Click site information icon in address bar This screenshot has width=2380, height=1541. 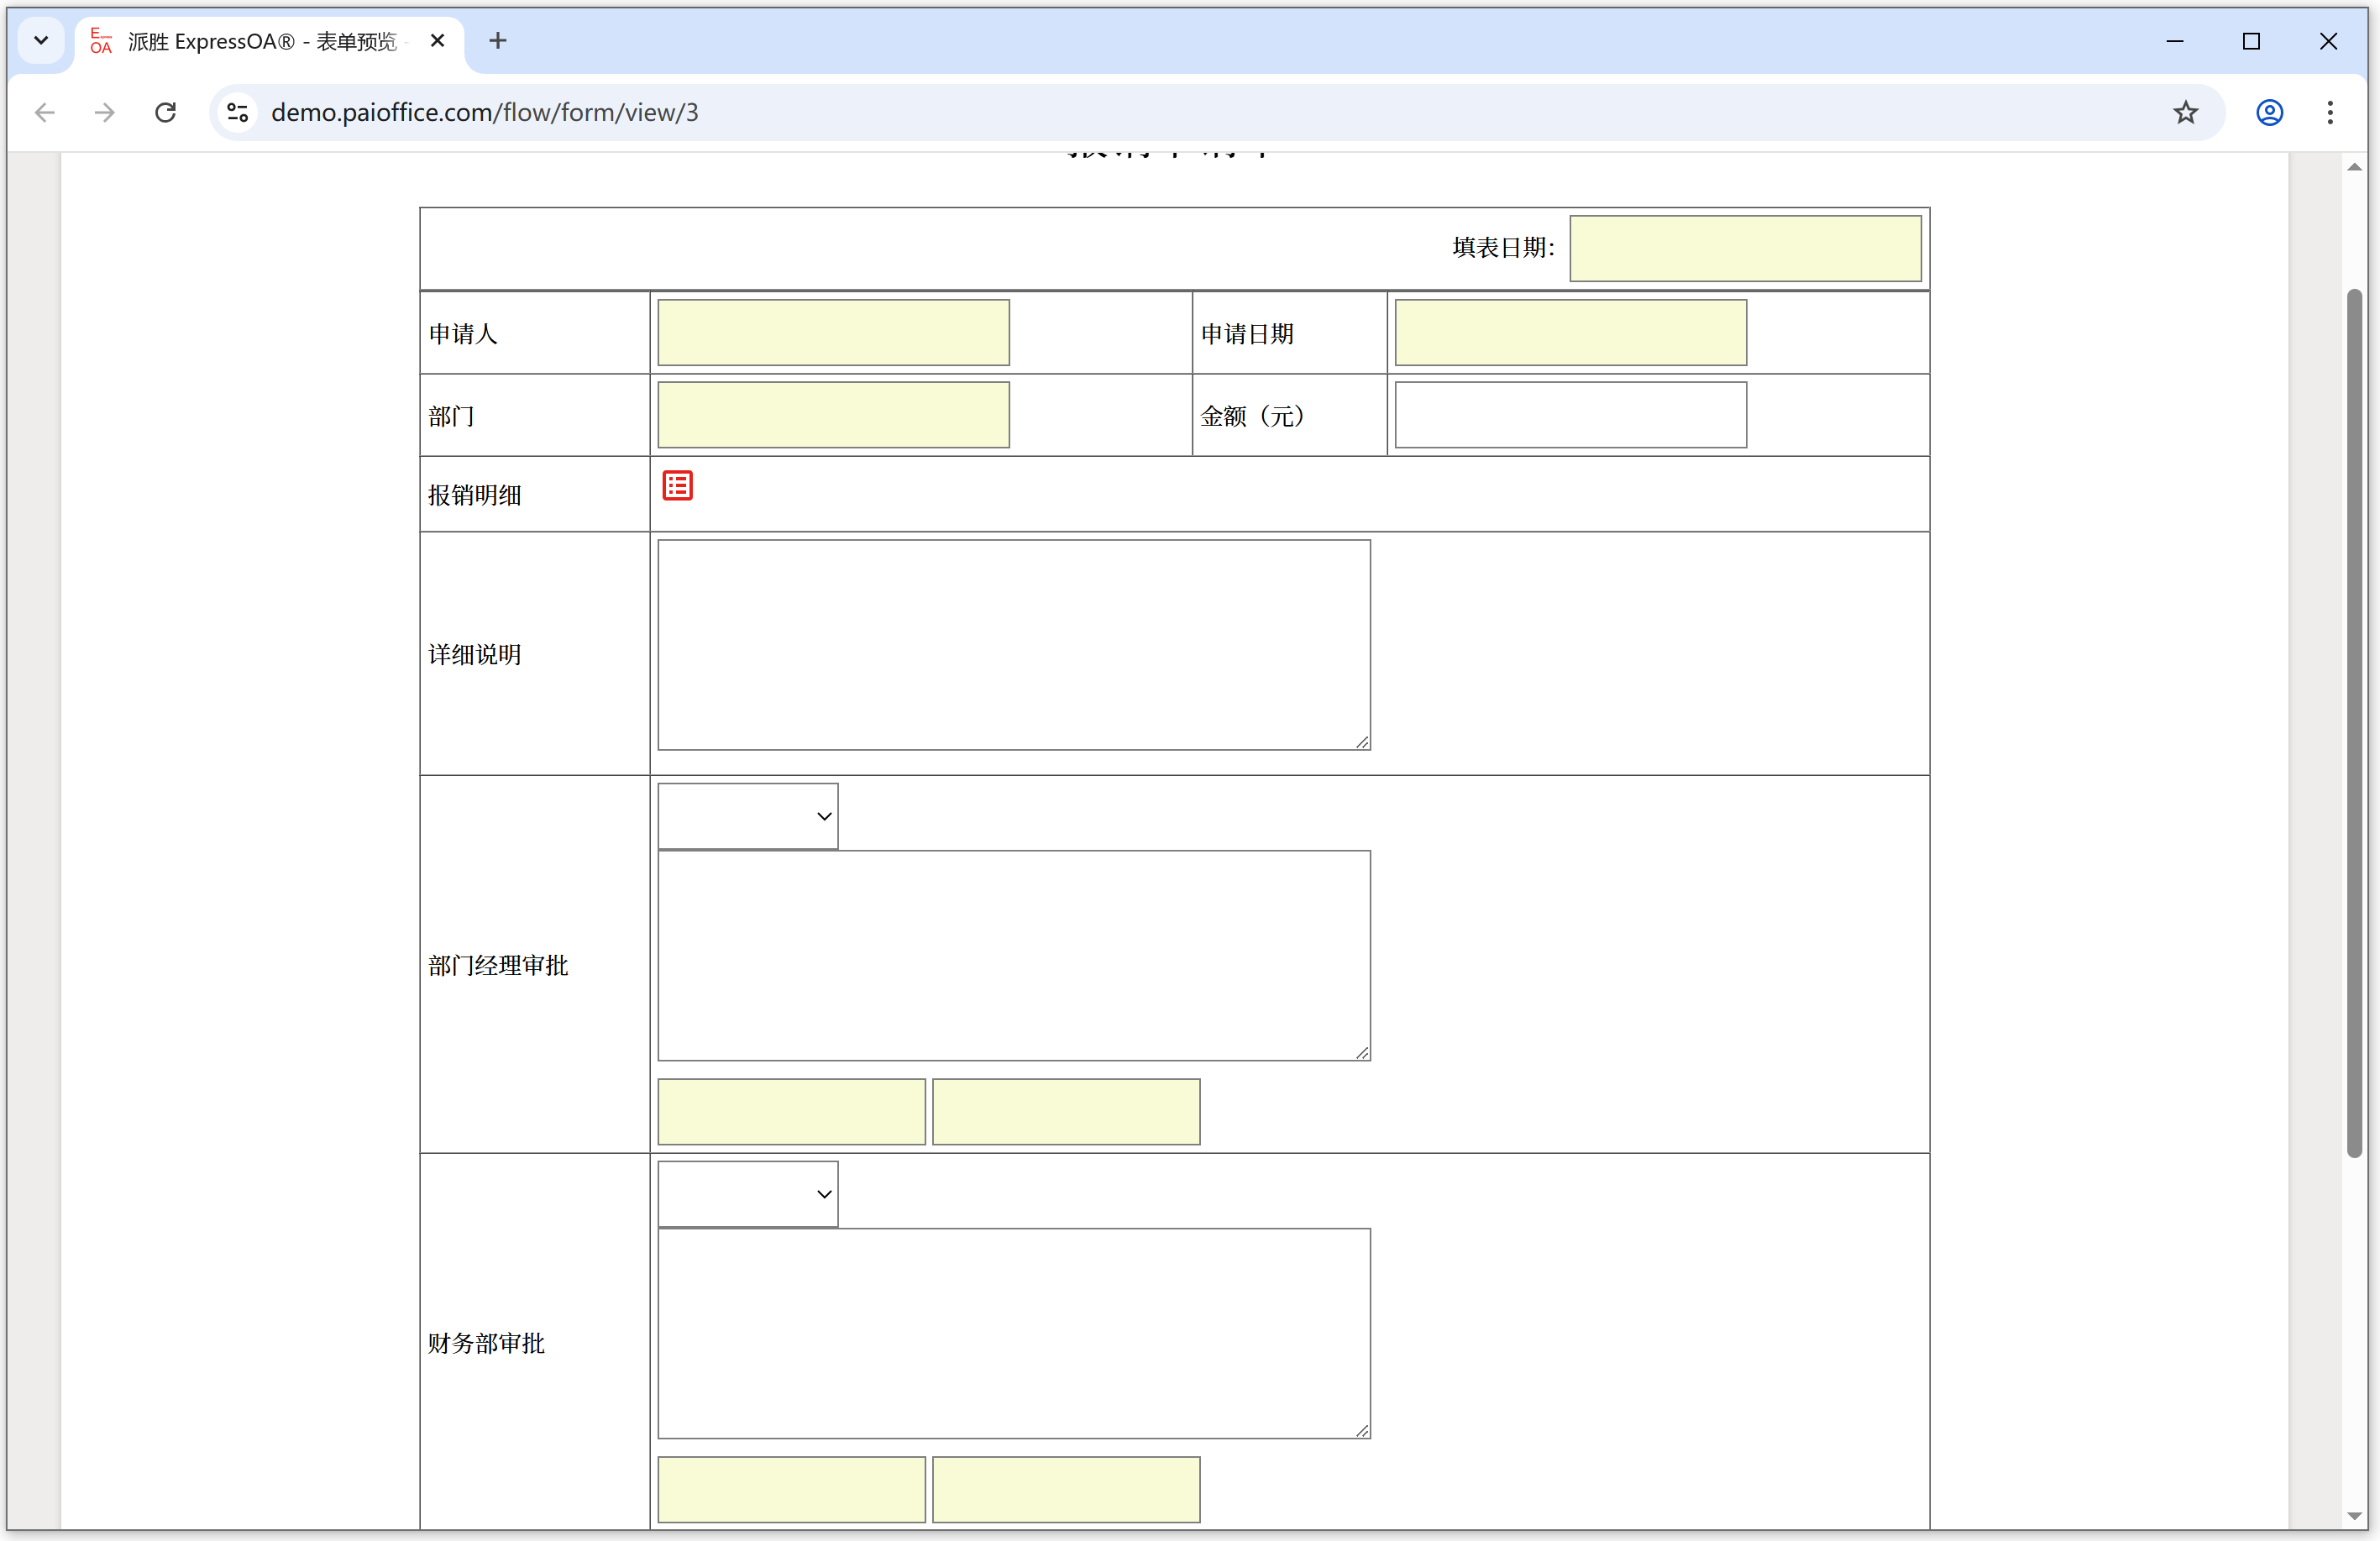pyautogui.click(x=238, y=112)
